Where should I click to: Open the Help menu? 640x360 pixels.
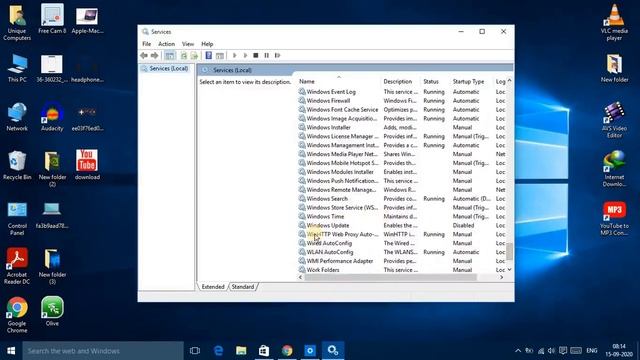tap(207, 44)
